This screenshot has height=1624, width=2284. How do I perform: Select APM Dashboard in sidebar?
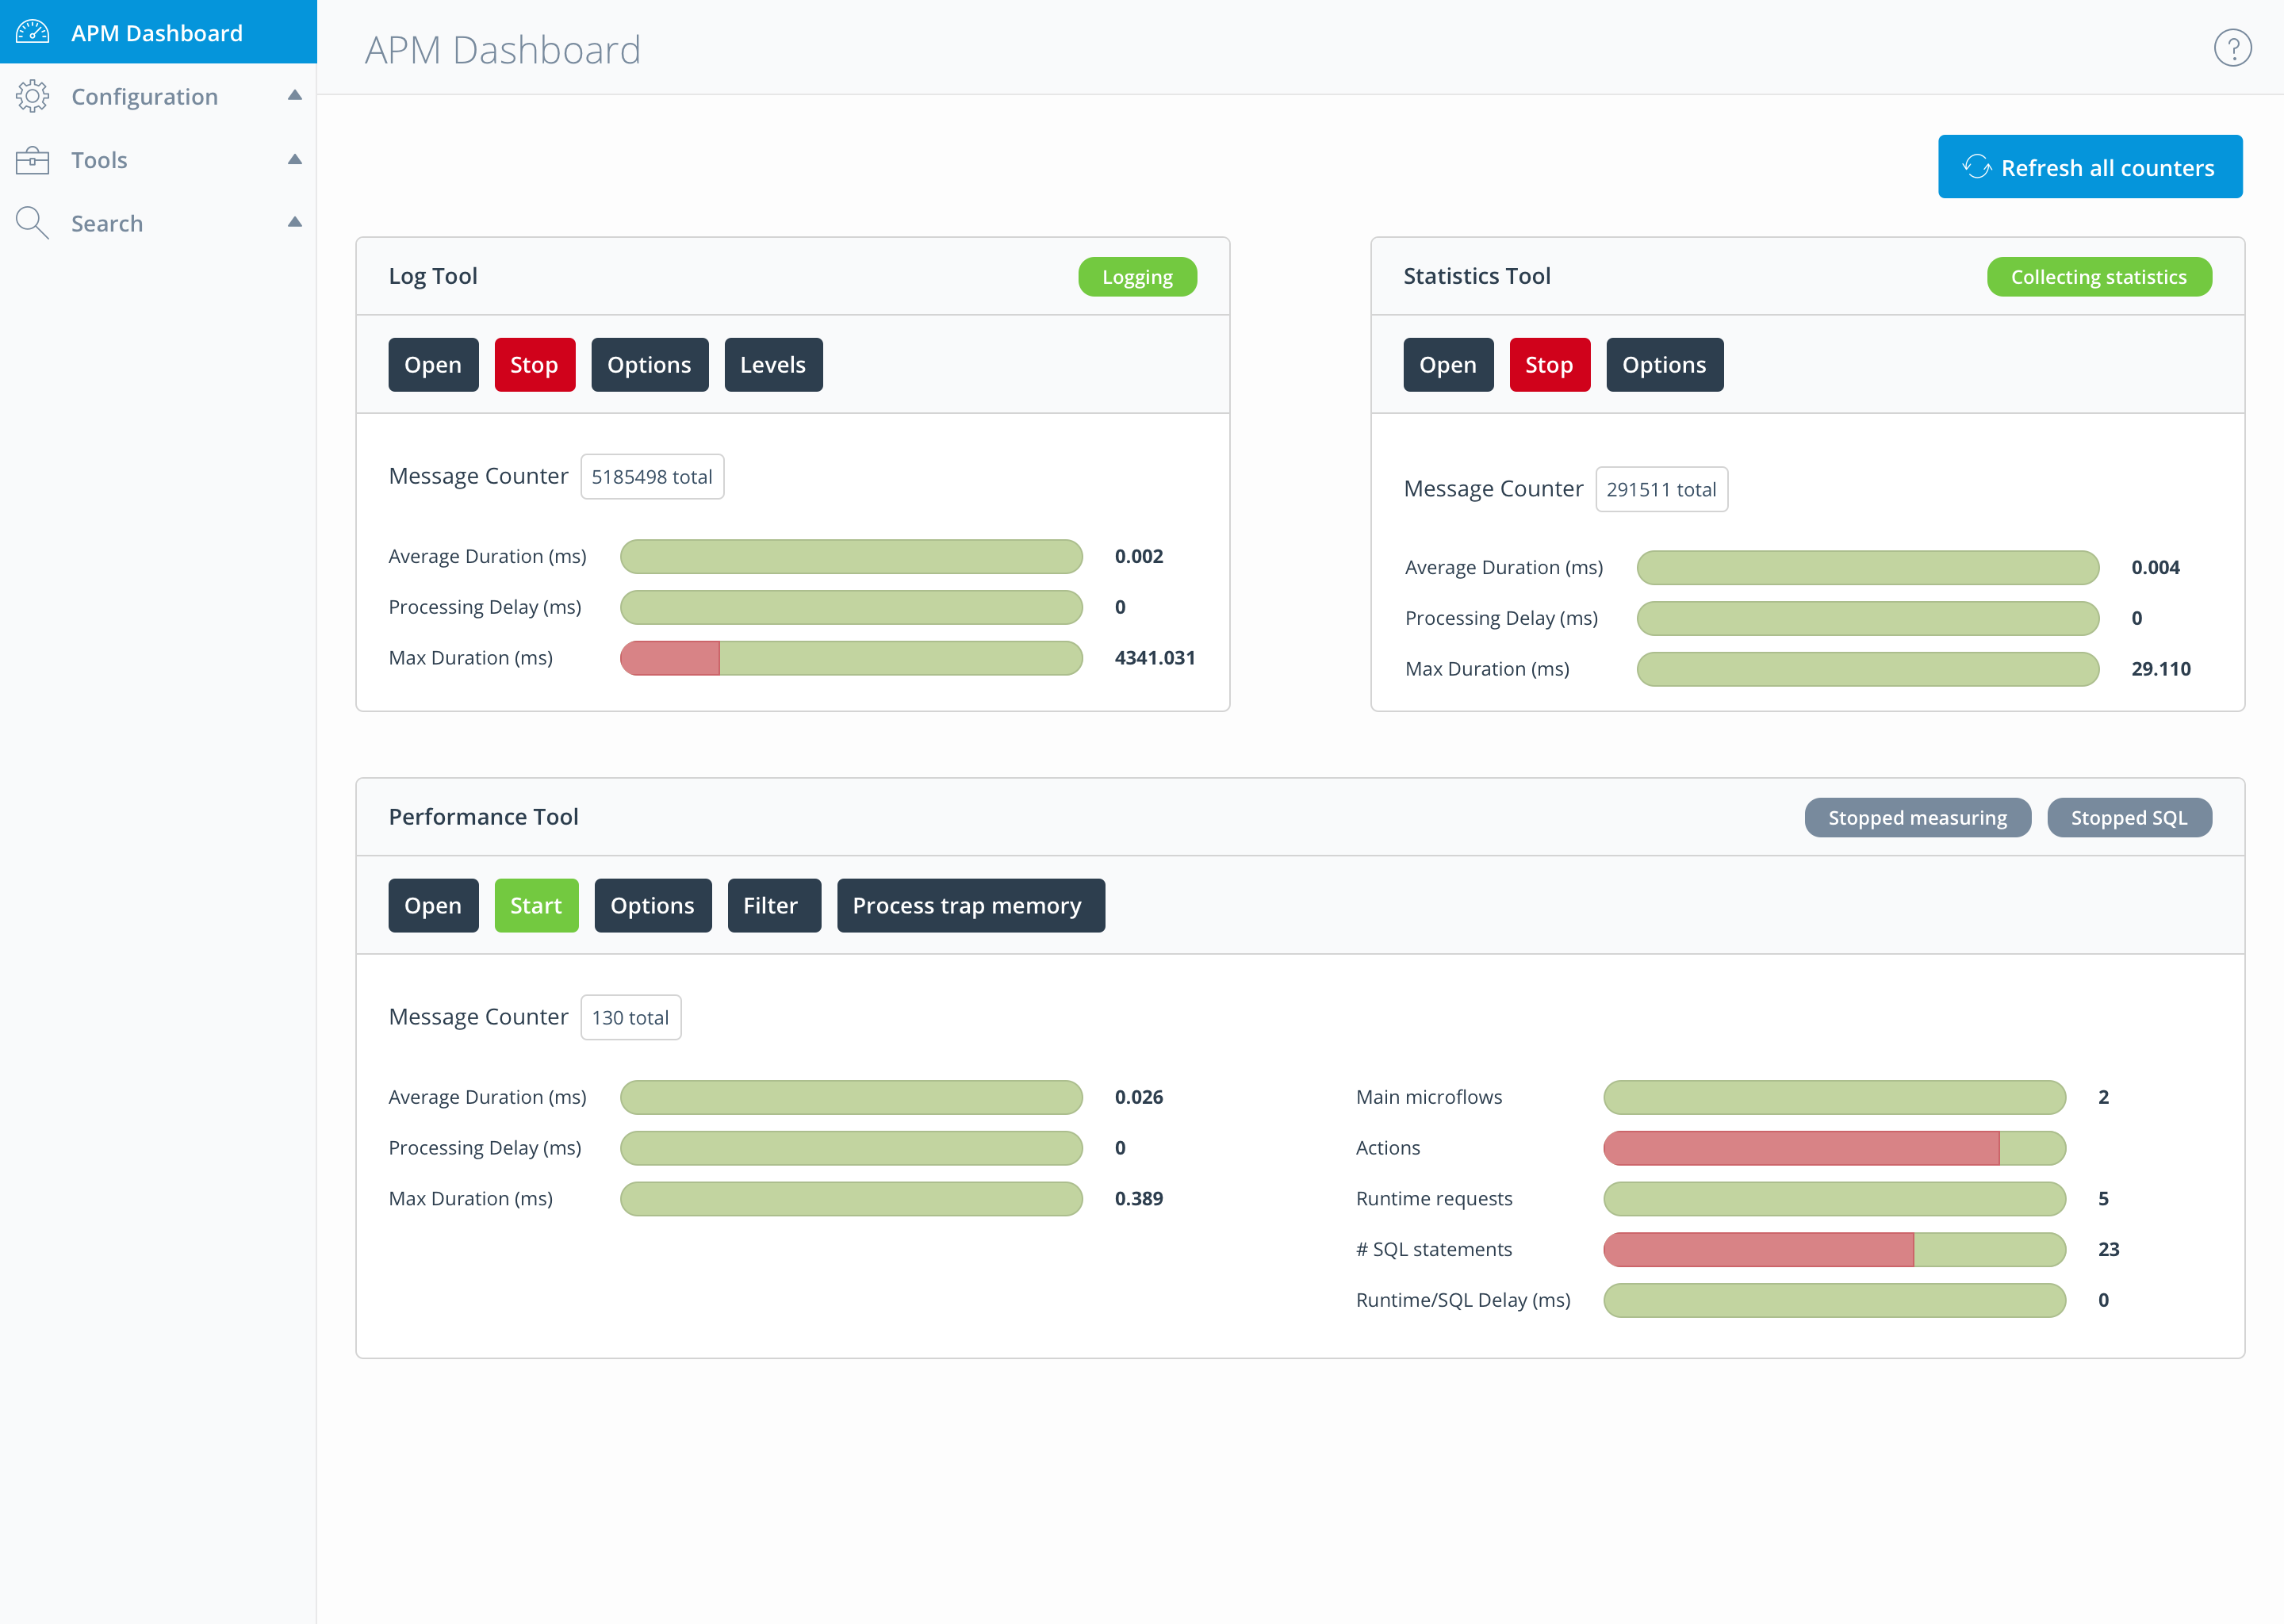(158, 32)
